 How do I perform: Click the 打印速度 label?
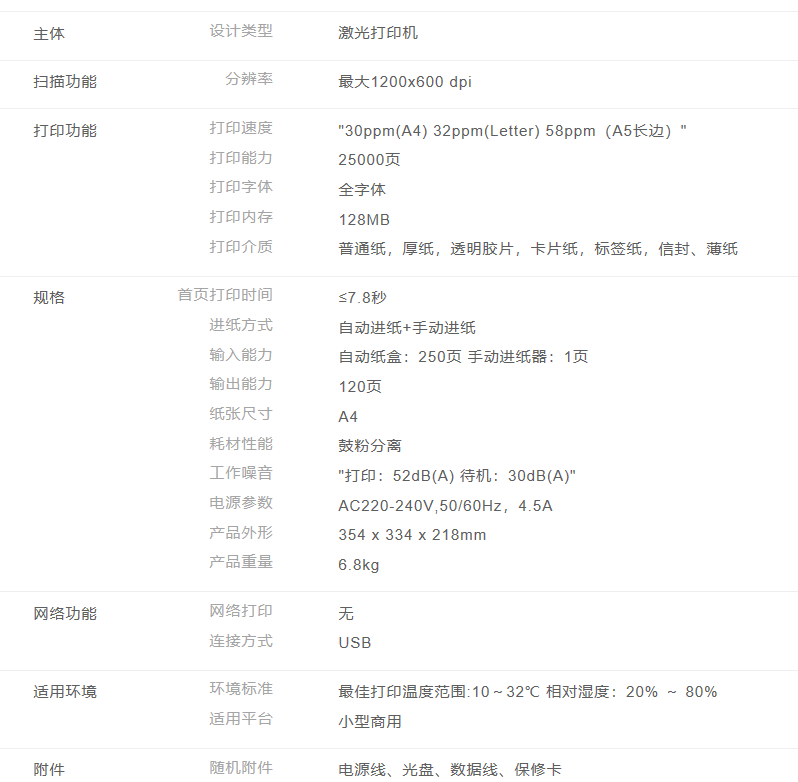coord(241,128)
